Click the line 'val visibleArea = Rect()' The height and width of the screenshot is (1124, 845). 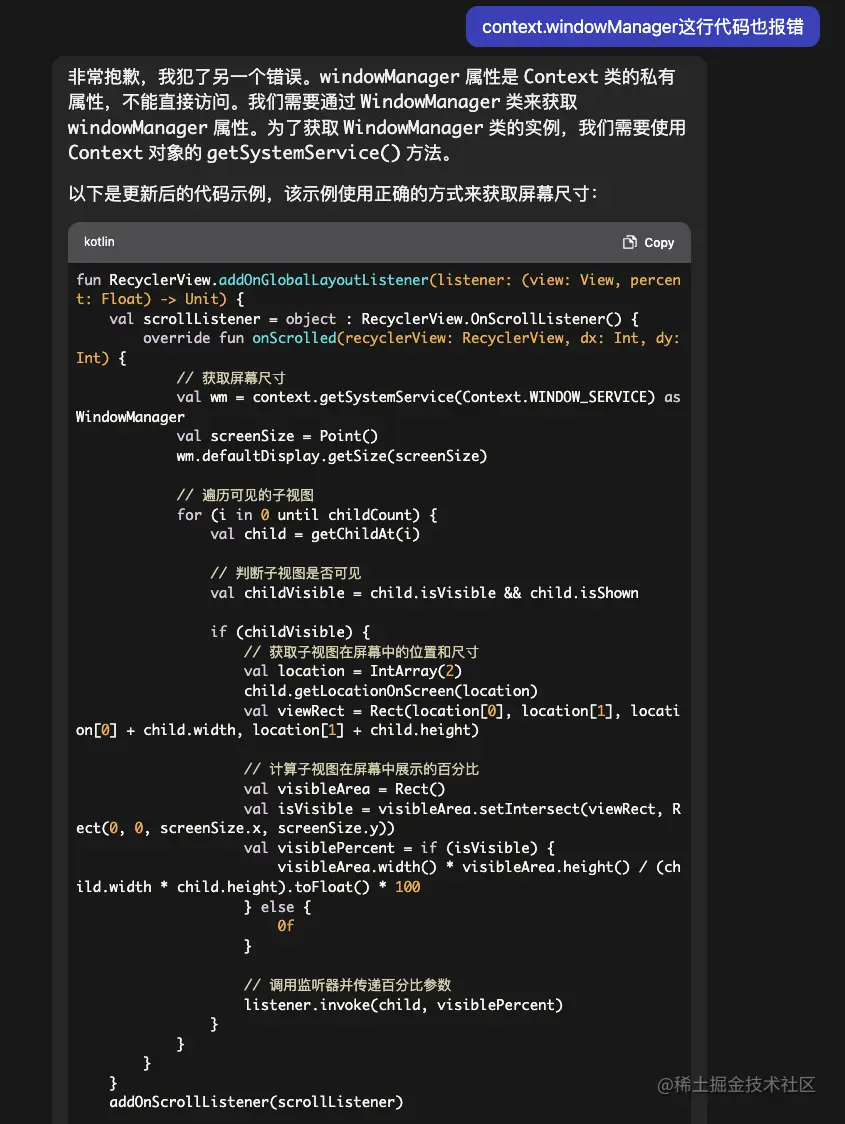tap(344, 789)
